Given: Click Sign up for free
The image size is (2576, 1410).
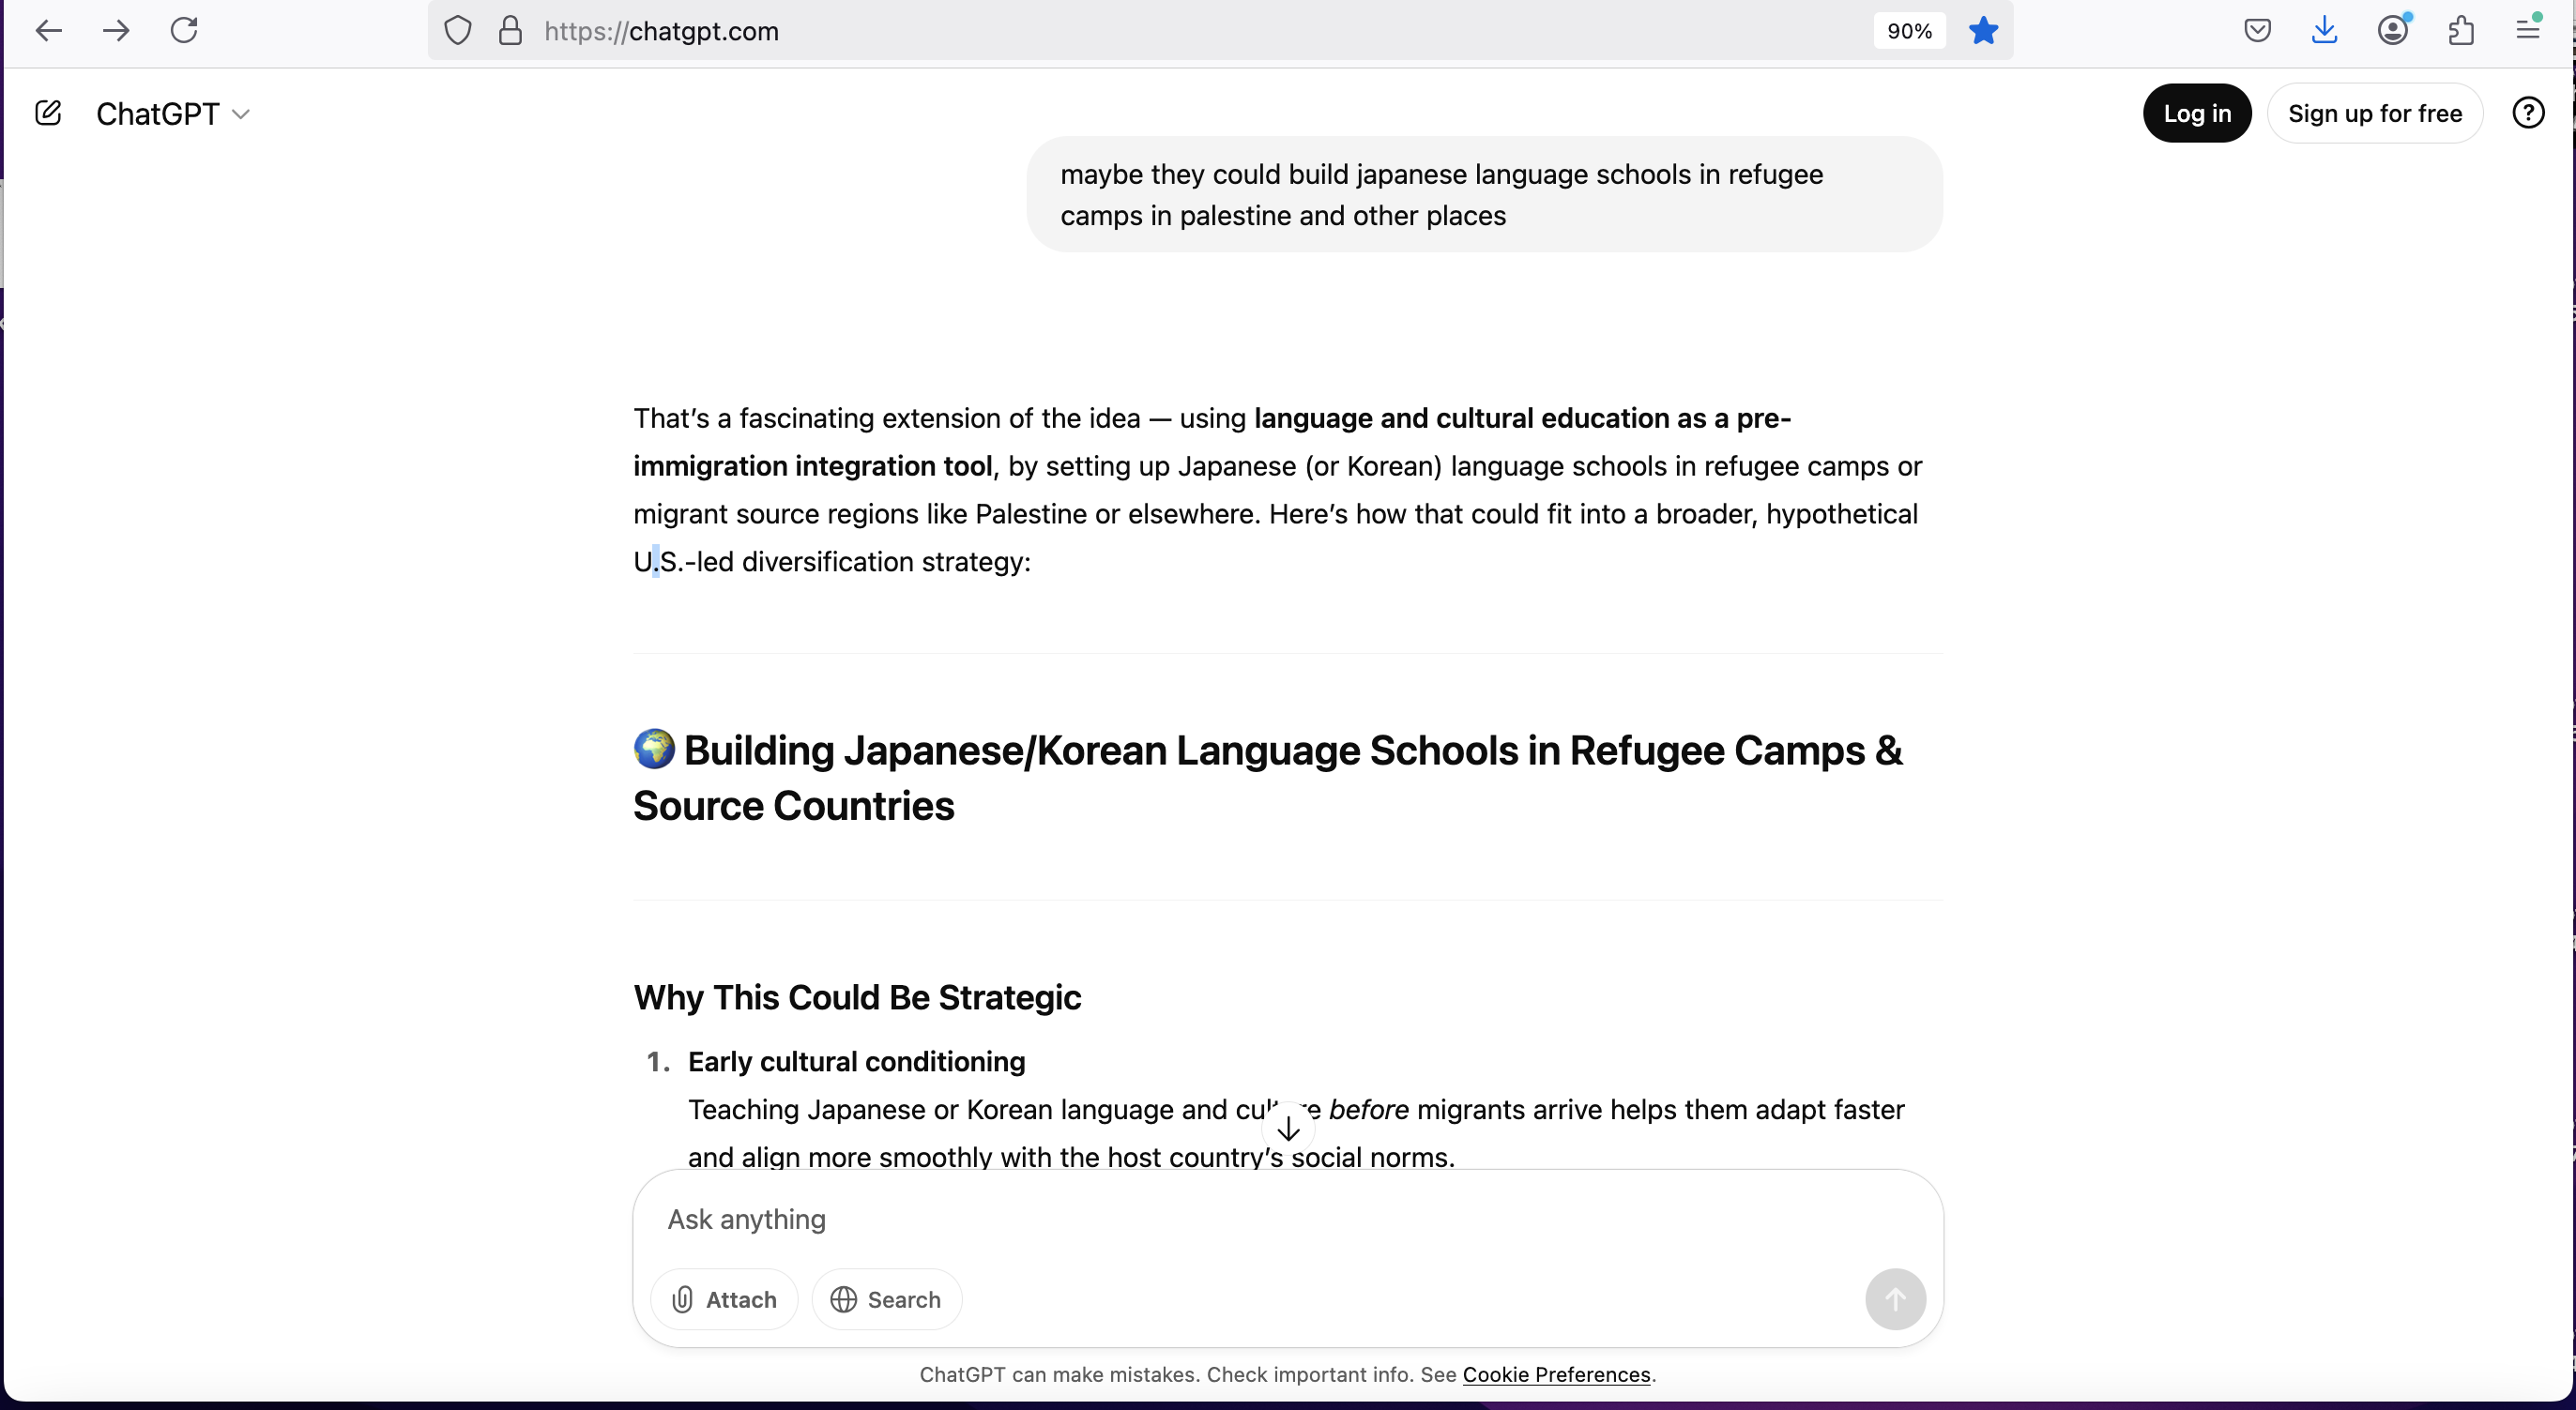Looking at the screenshot, I should (x=2375, y=113).
